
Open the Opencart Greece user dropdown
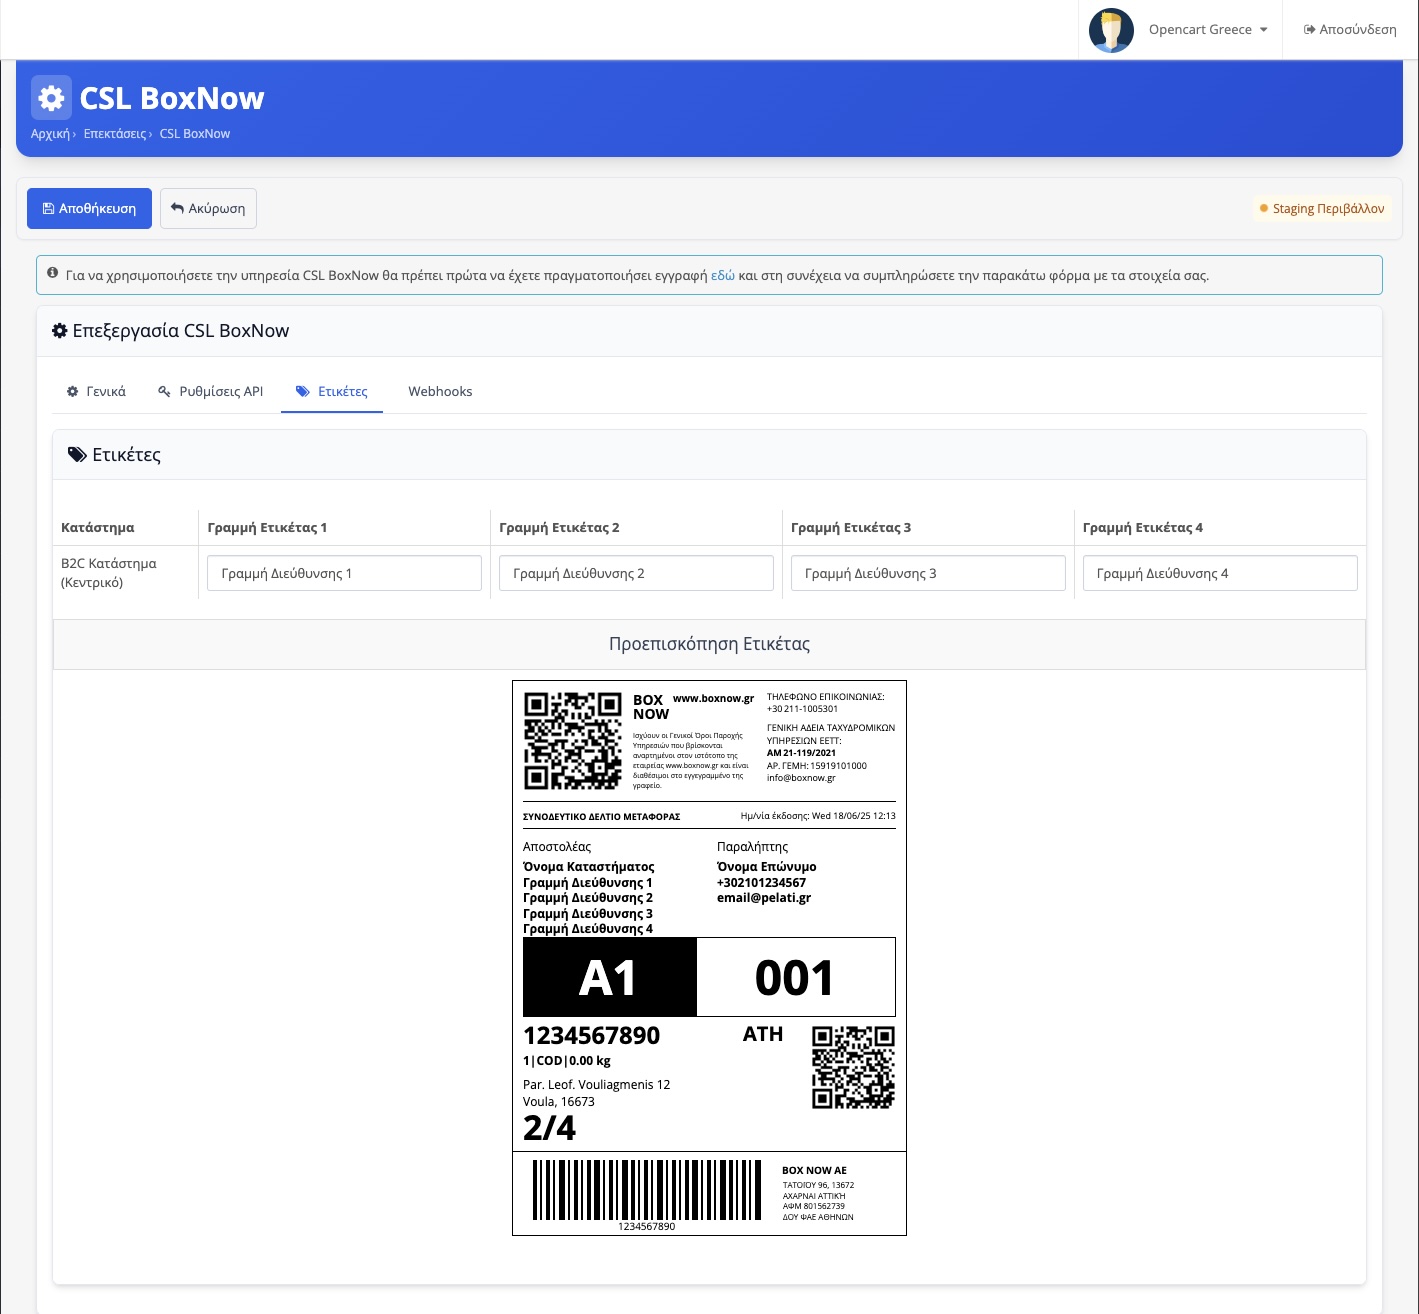click(1208, 30)
